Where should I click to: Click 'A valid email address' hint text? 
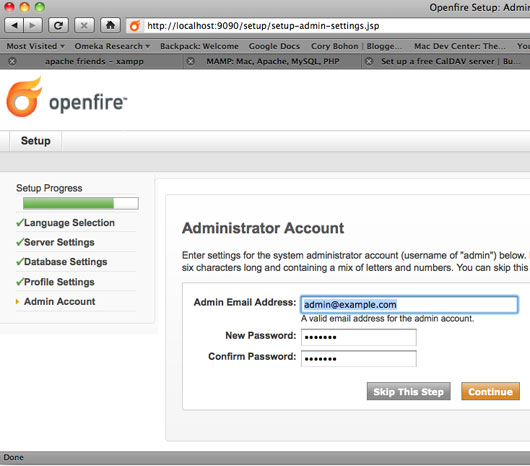pyautogui.click(x=387, y=319)
